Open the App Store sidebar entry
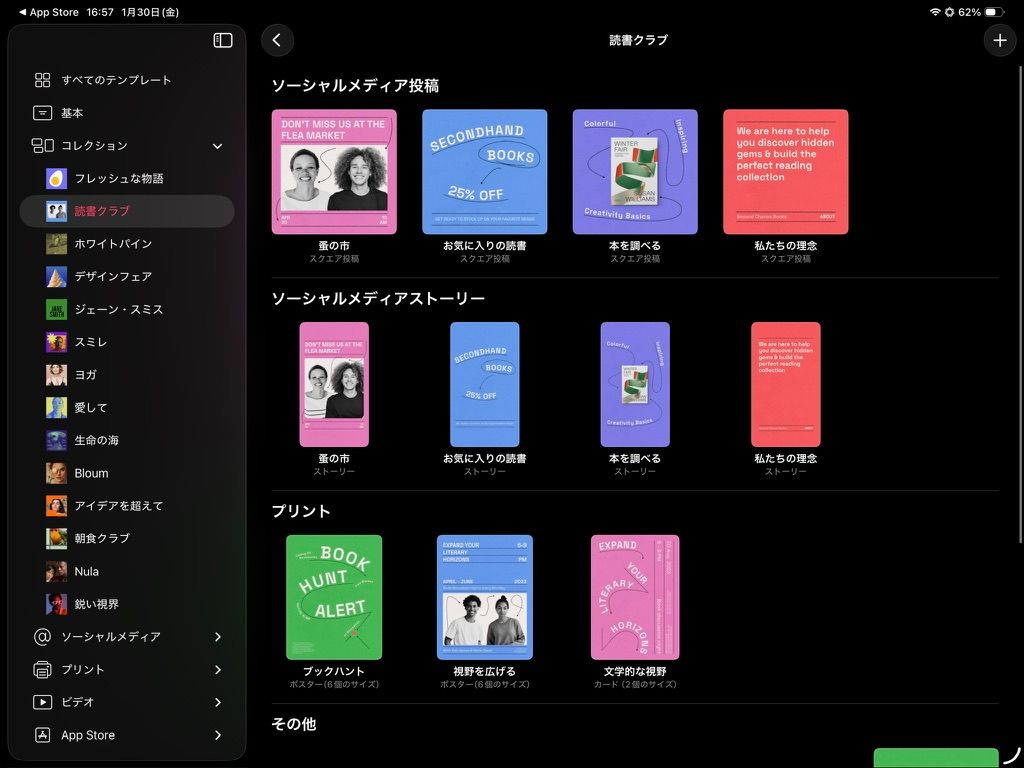 127,735
